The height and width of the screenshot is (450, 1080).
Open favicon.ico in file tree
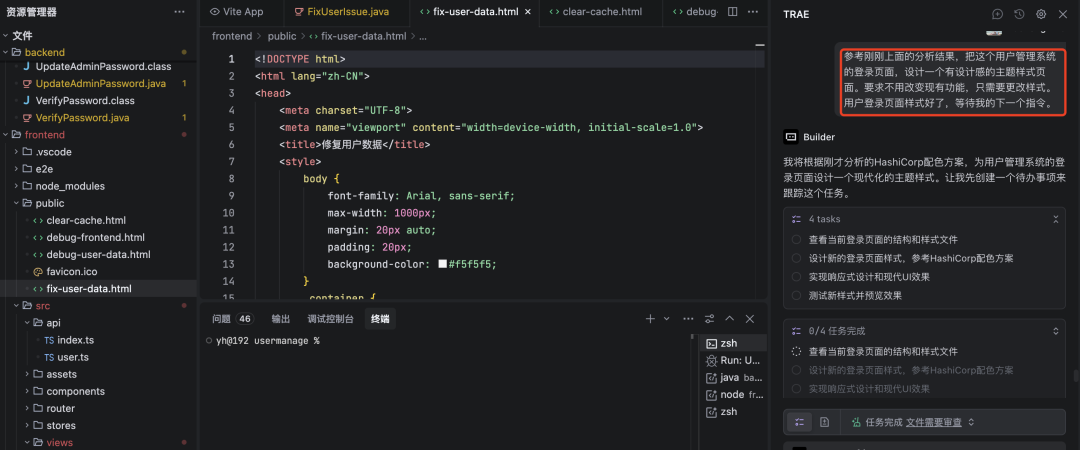(x=72, y=272)
